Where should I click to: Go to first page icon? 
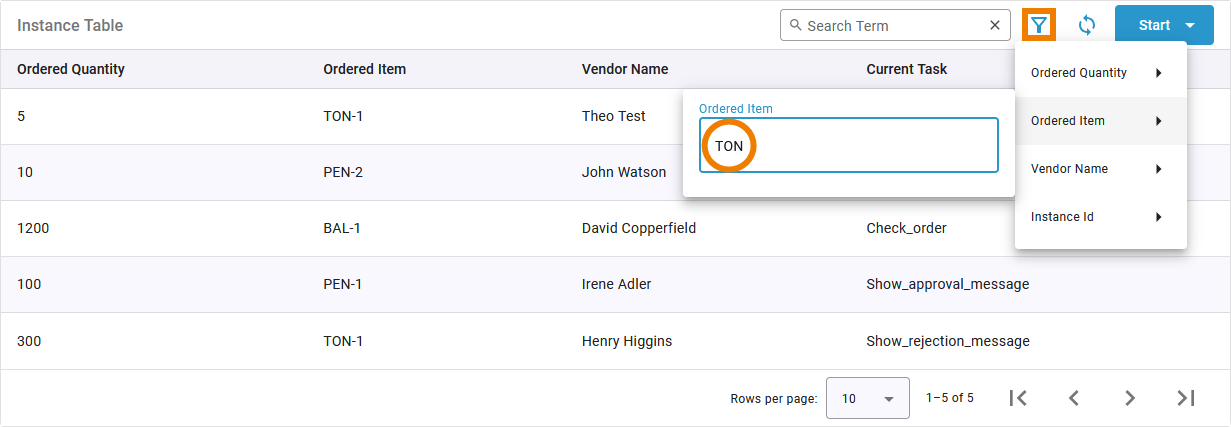(1018, 398)
